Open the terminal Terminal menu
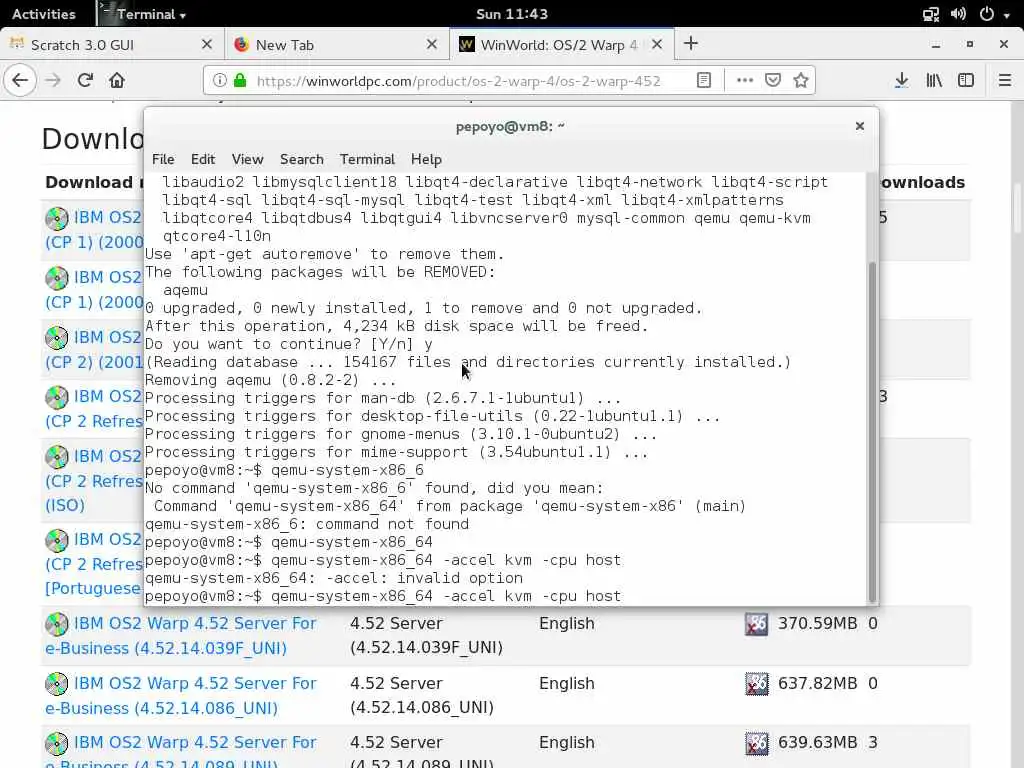Screen dimensions: 1024x768 pyautogui.click(x=367, y=159)
